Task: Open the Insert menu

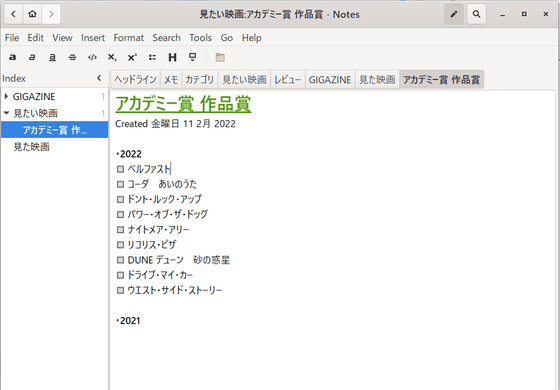Action: (93, 38)
